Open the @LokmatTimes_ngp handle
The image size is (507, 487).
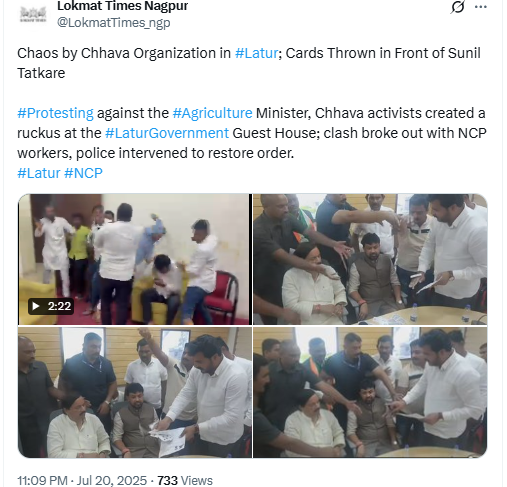[114, 23]
